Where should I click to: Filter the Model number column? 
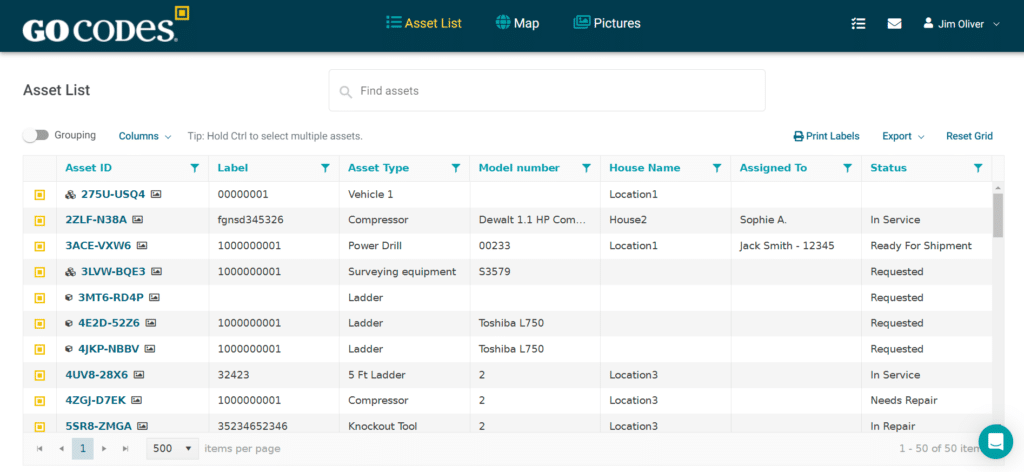pos(587,168)
